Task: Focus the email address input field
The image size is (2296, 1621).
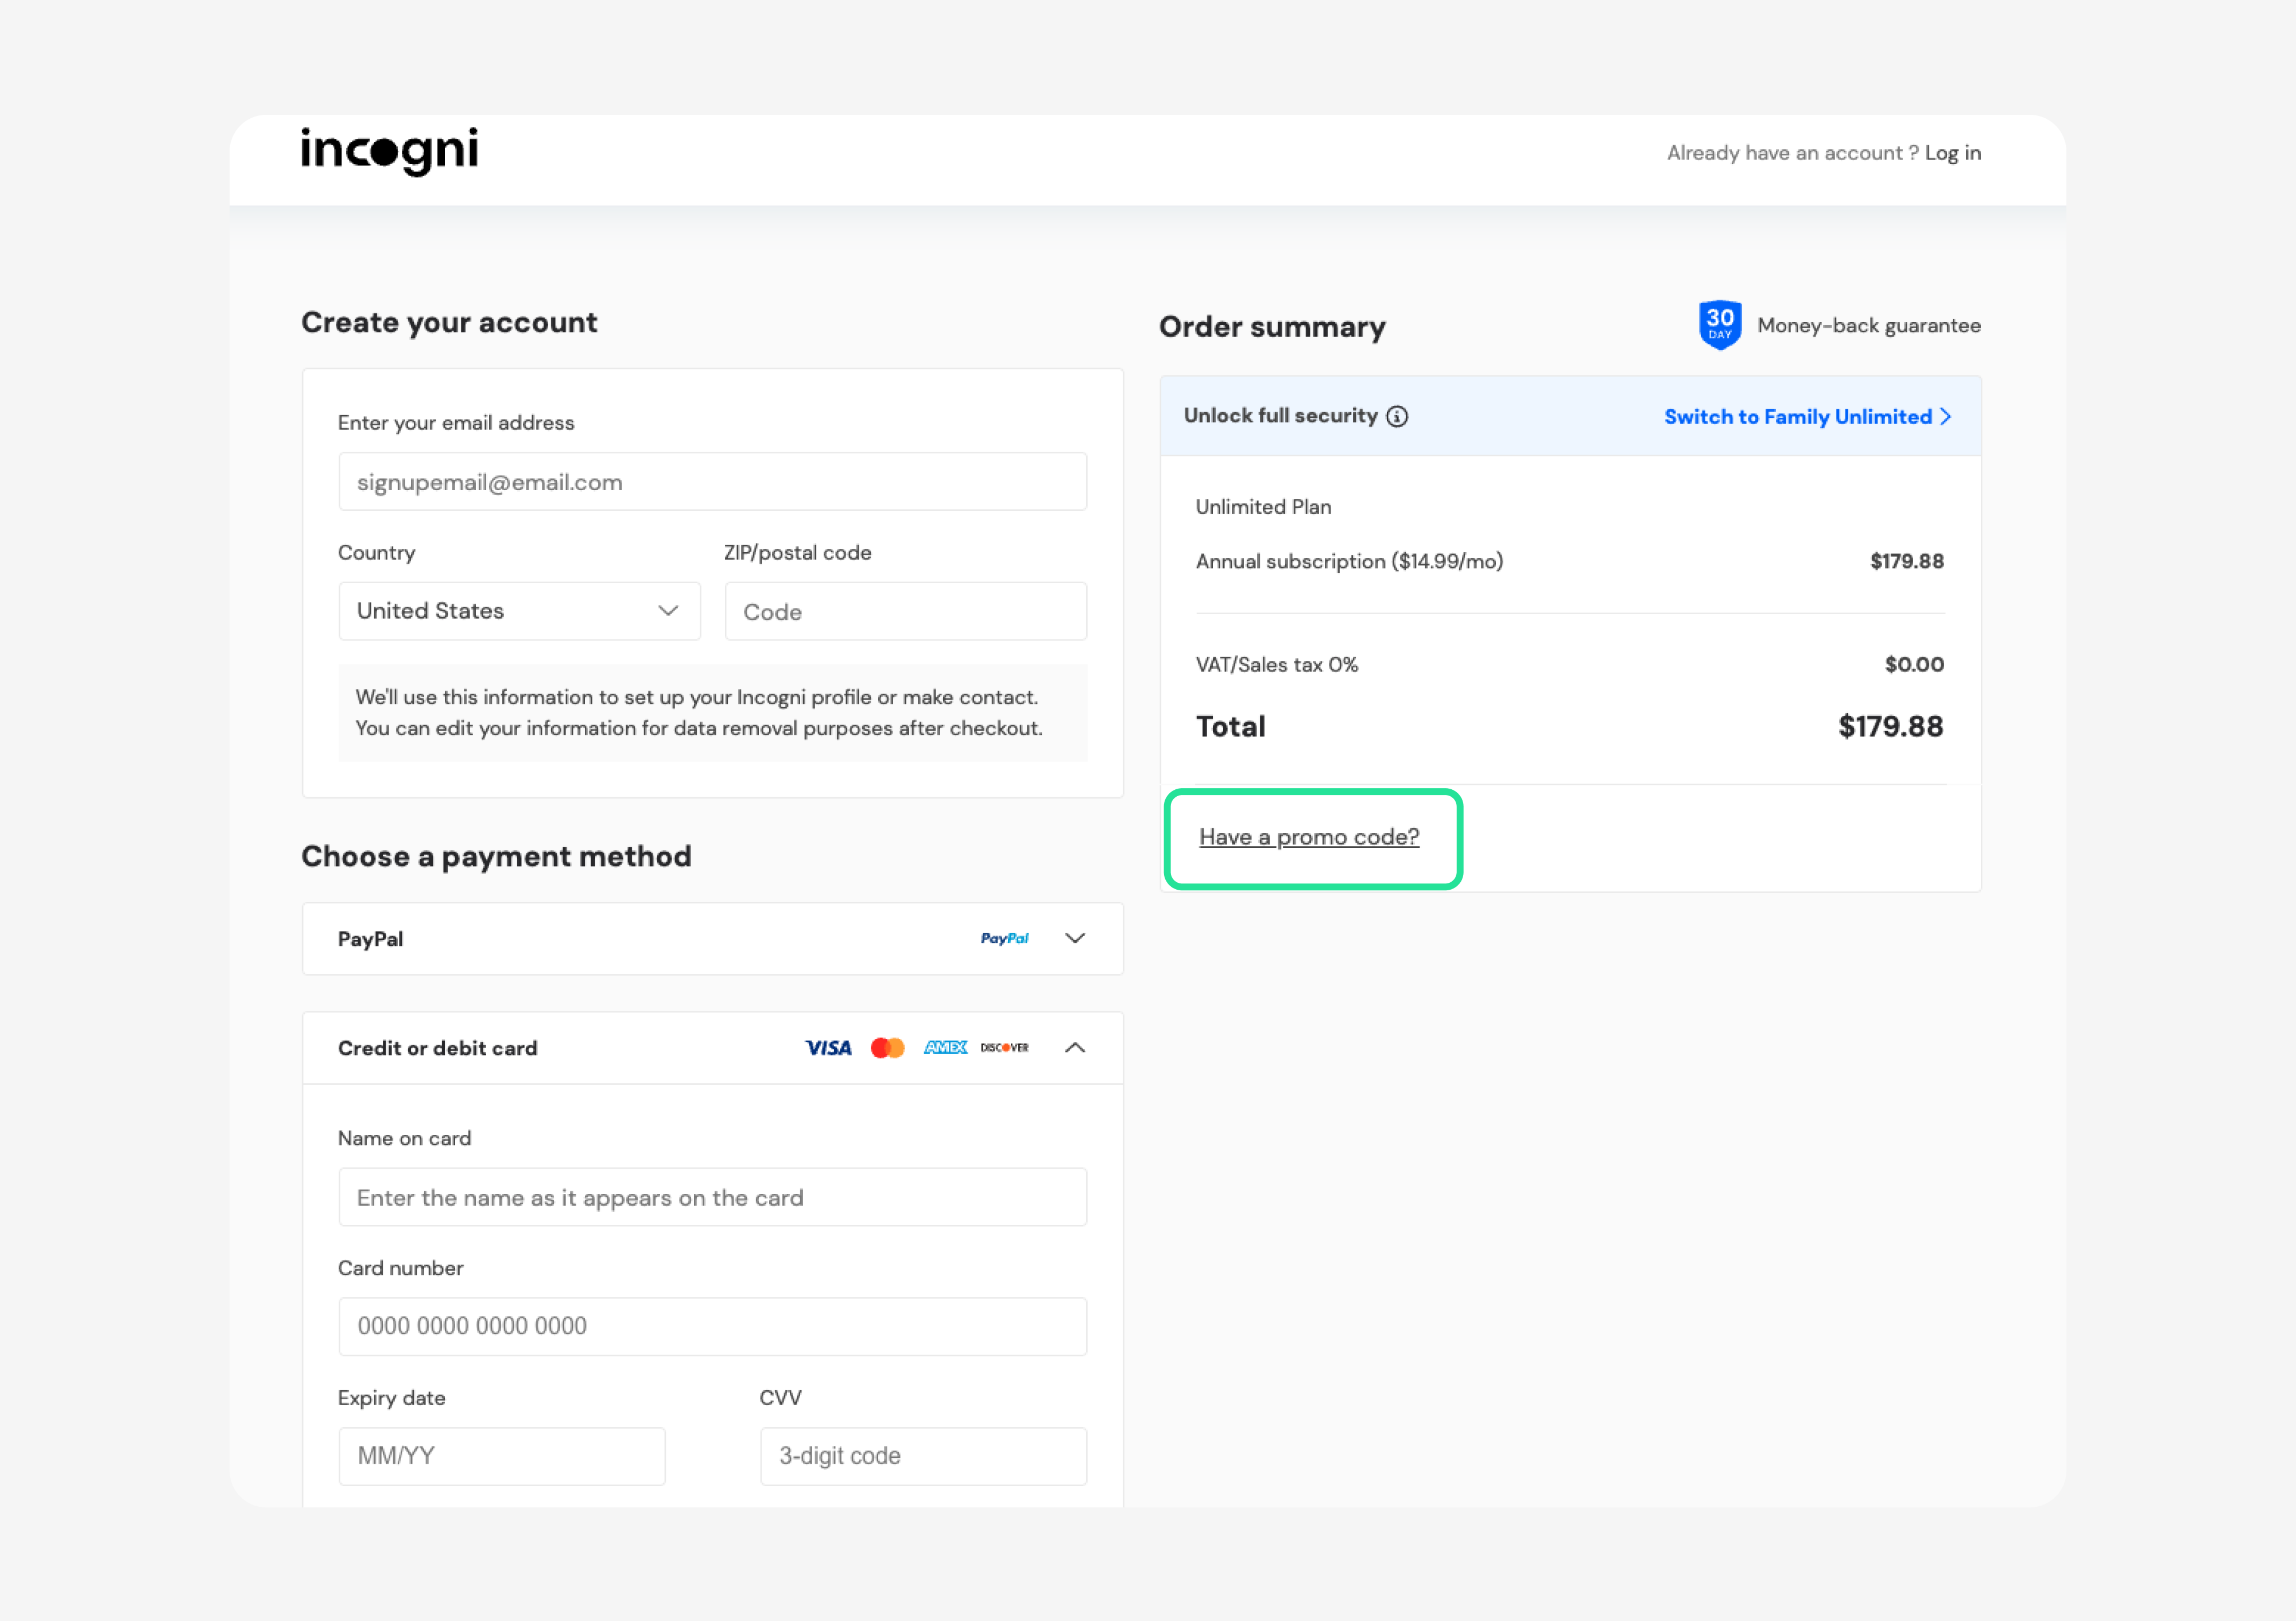Action: coord(712,482)
